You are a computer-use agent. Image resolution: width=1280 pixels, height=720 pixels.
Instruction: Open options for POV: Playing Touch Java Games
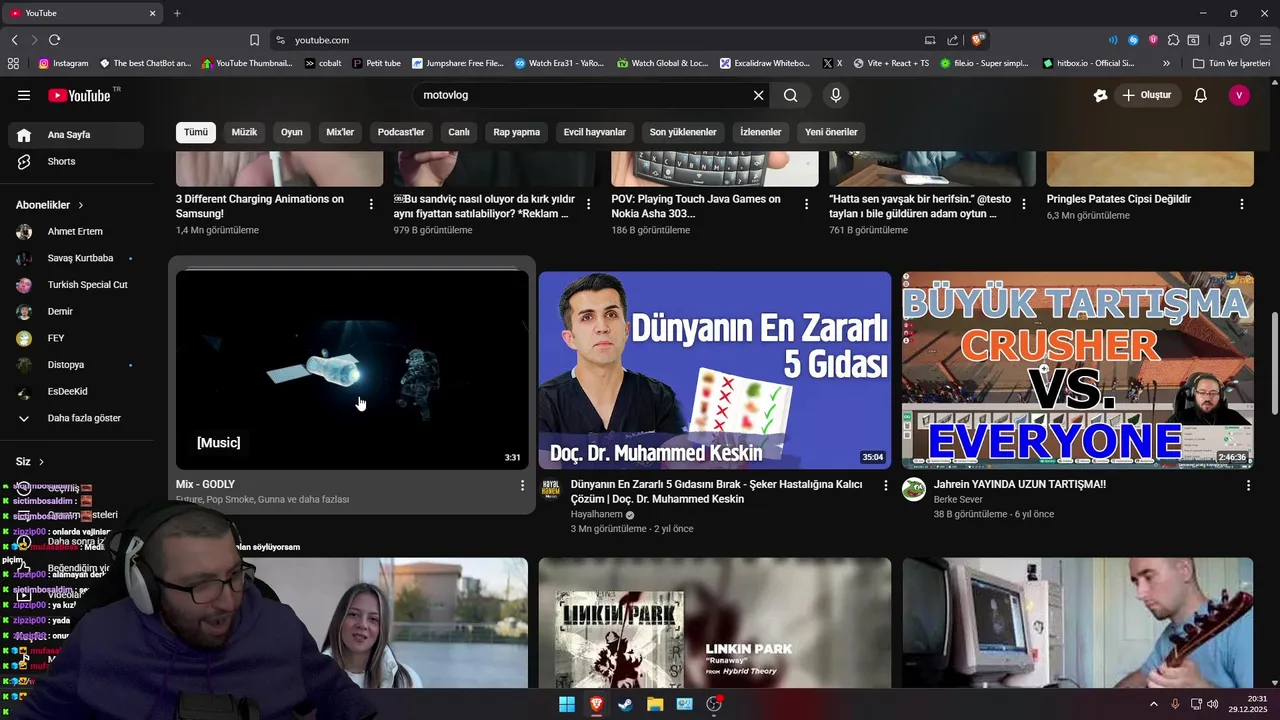[x=807, y=204]
